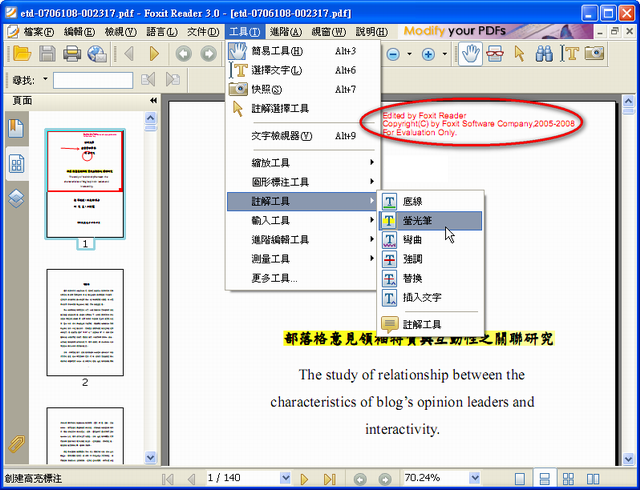Expand the Measure tools (測量工具) submenu
The height and width of the screenshot is (490, 640).
click(300, 258)
